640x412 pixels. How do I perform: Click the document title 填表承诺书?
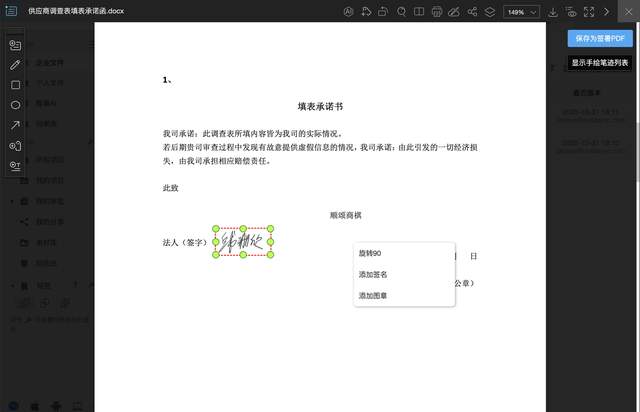click(x=320, y=107)
